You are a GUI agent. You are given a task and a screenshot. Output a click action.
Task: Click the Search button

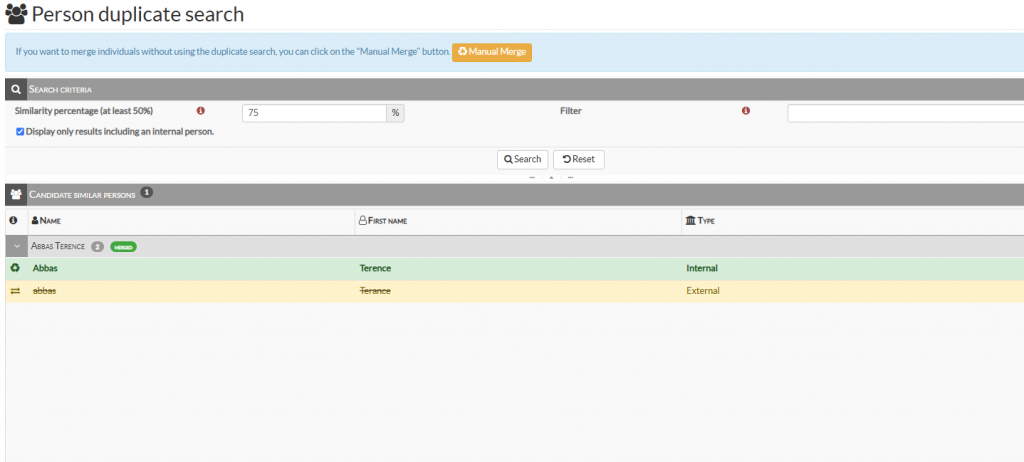pyautogui.click(x=522, y=159)
